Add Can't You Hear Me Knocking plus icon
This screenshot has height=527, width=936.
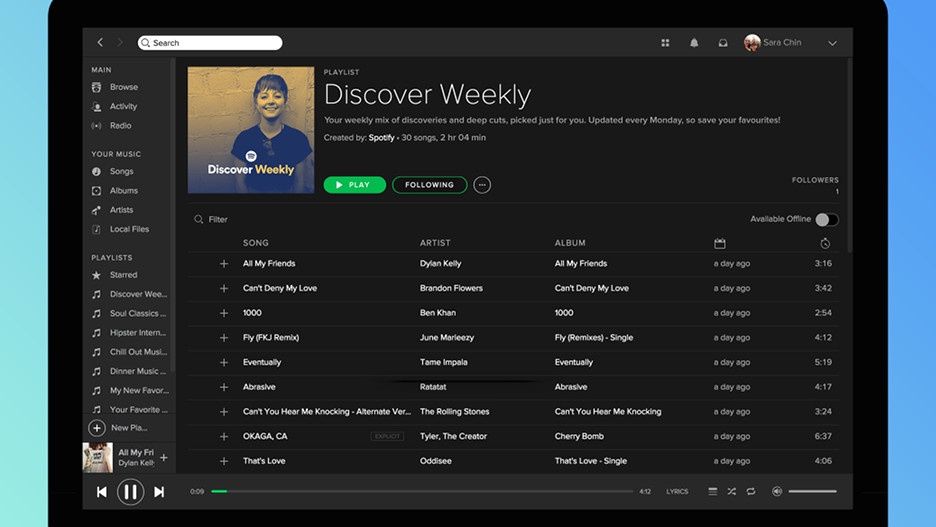(224, 412)
